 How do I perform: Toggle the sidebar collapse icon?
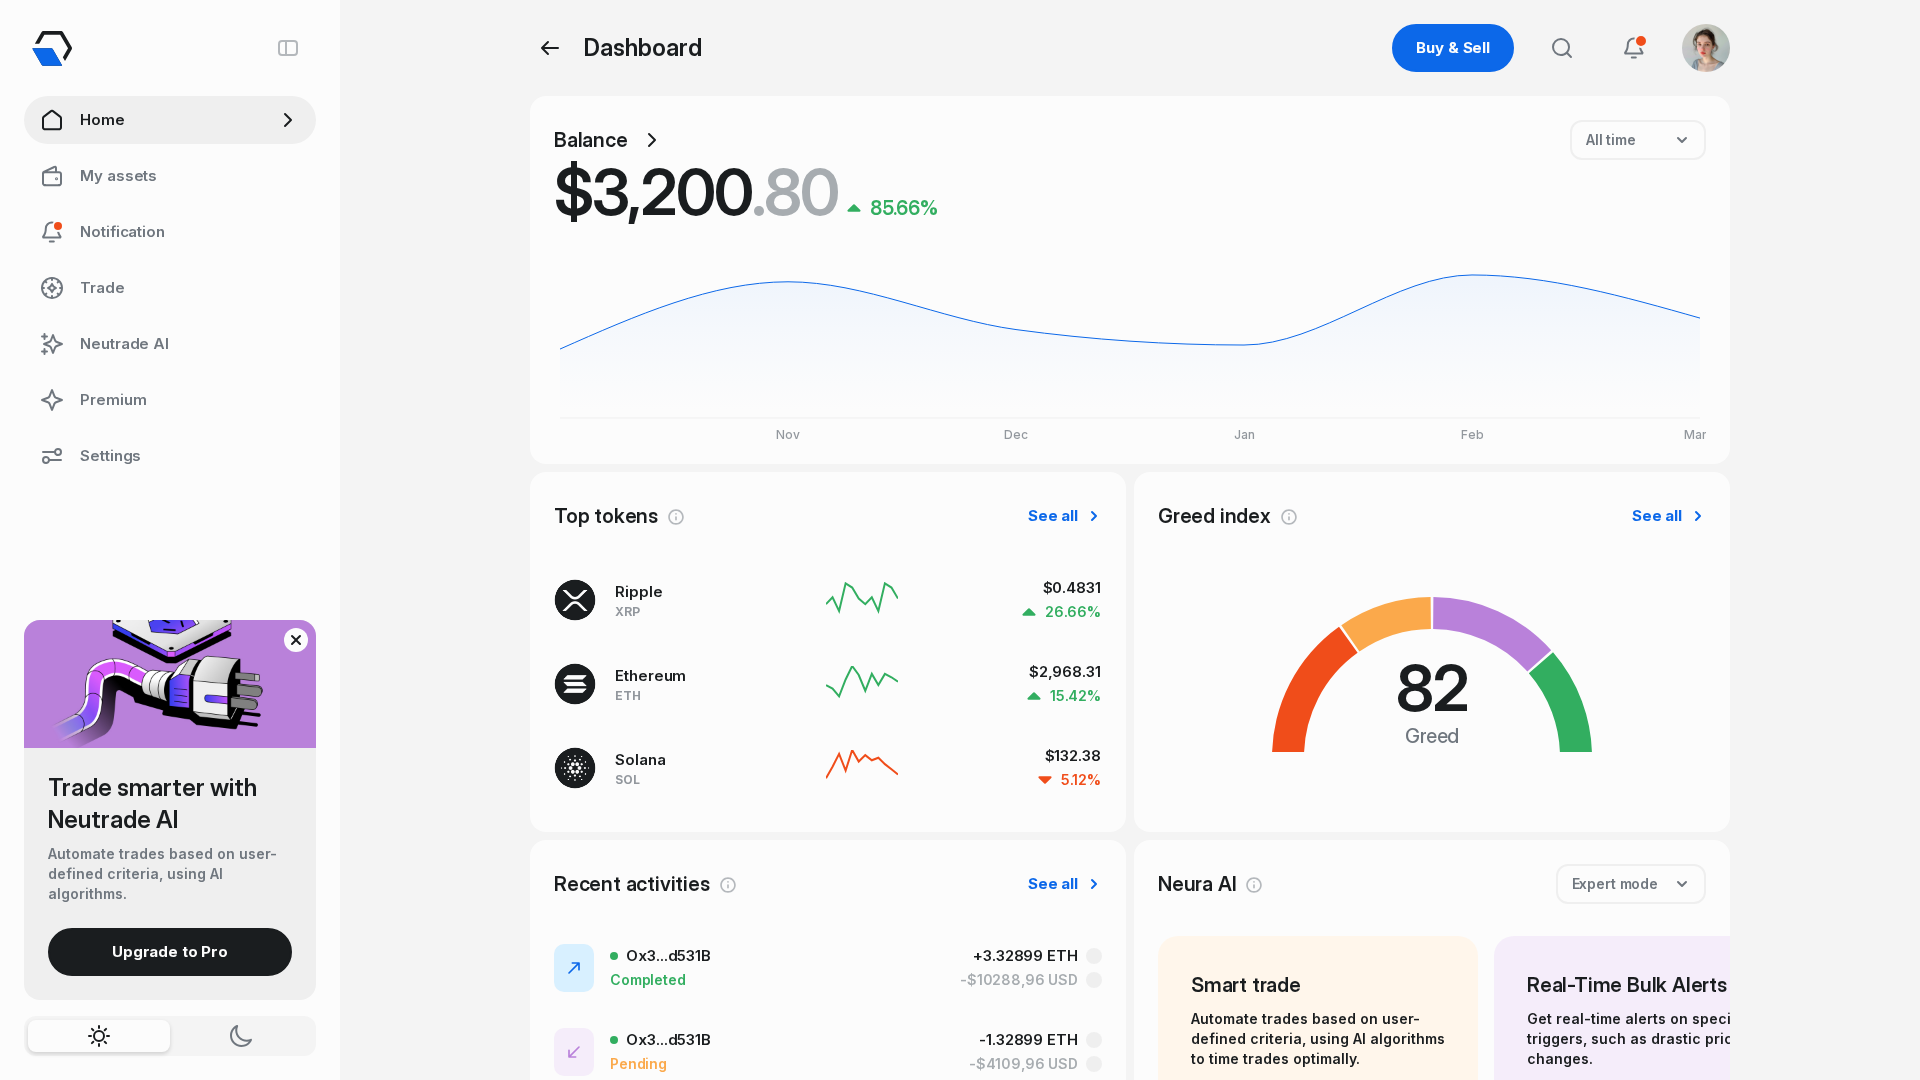[288, 47]
